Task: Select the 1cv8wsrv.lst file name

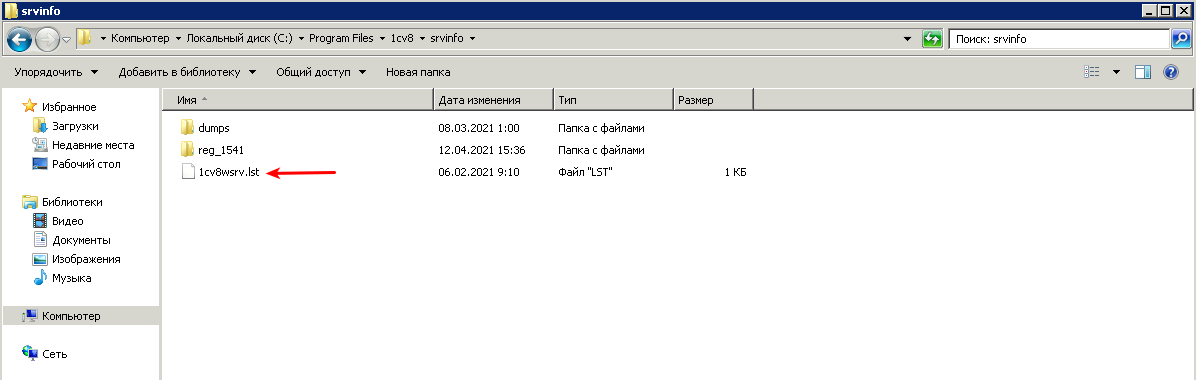Action: [x=229, y=172]
